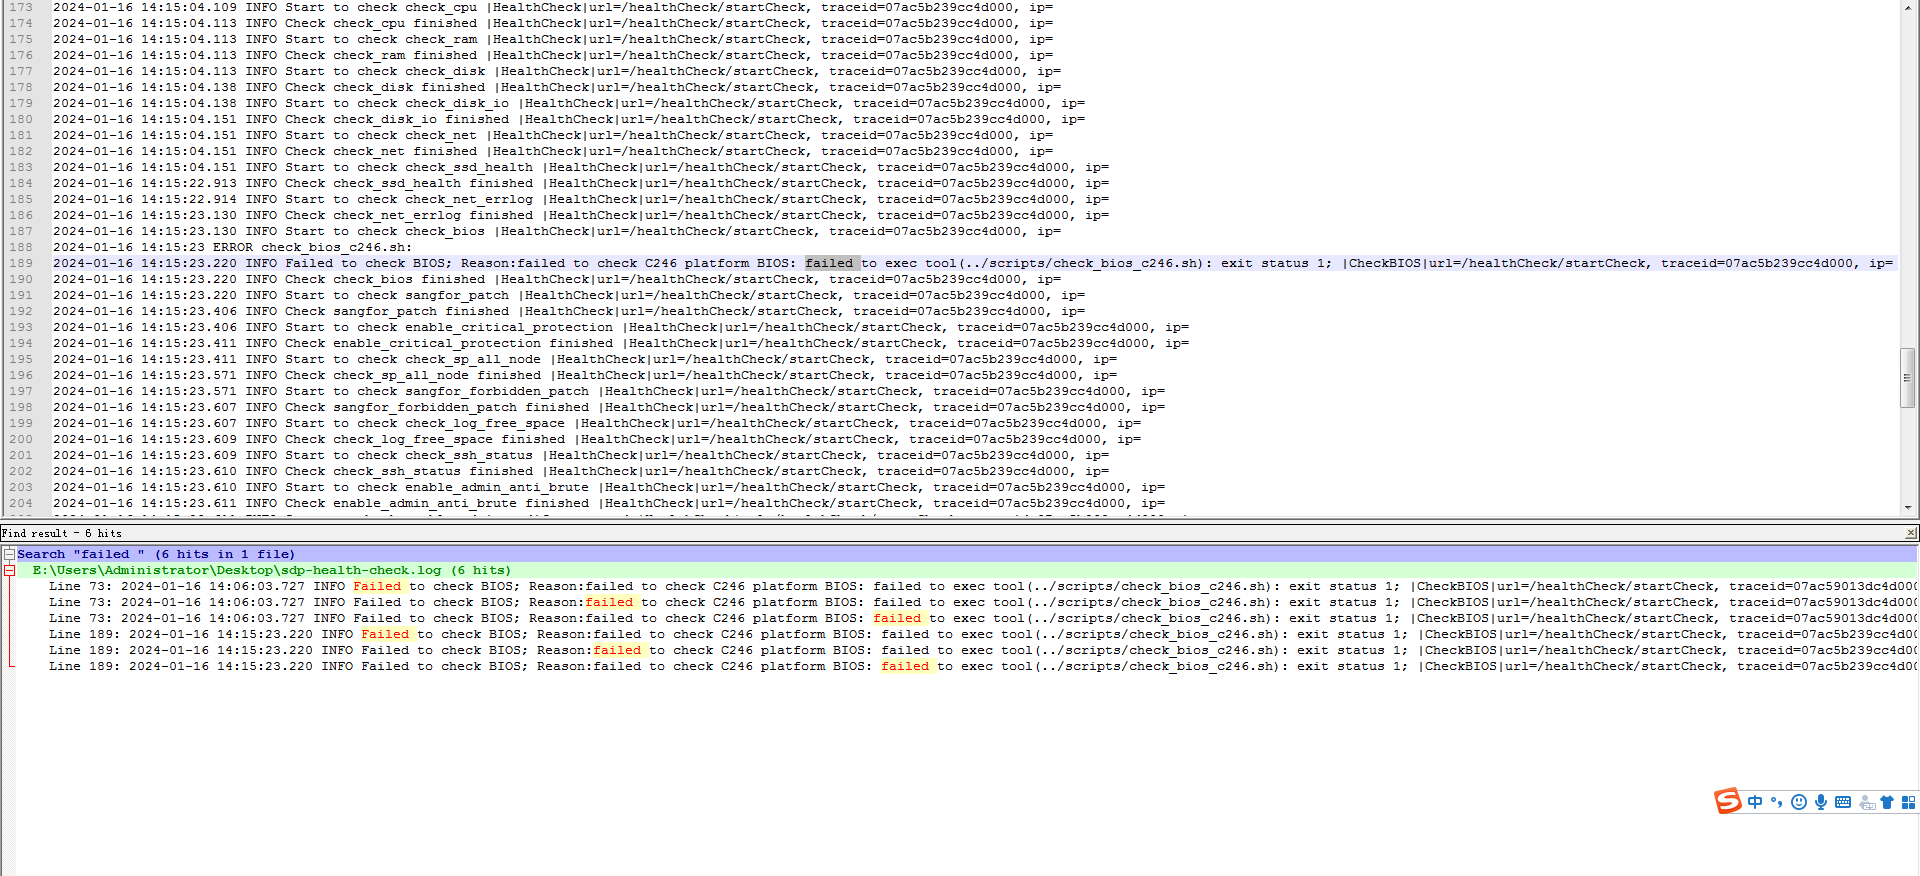This screenshot has height=876, width=1920.
Task: Click the highlighted "failed" word on line 189
Action: click(829, 263)
